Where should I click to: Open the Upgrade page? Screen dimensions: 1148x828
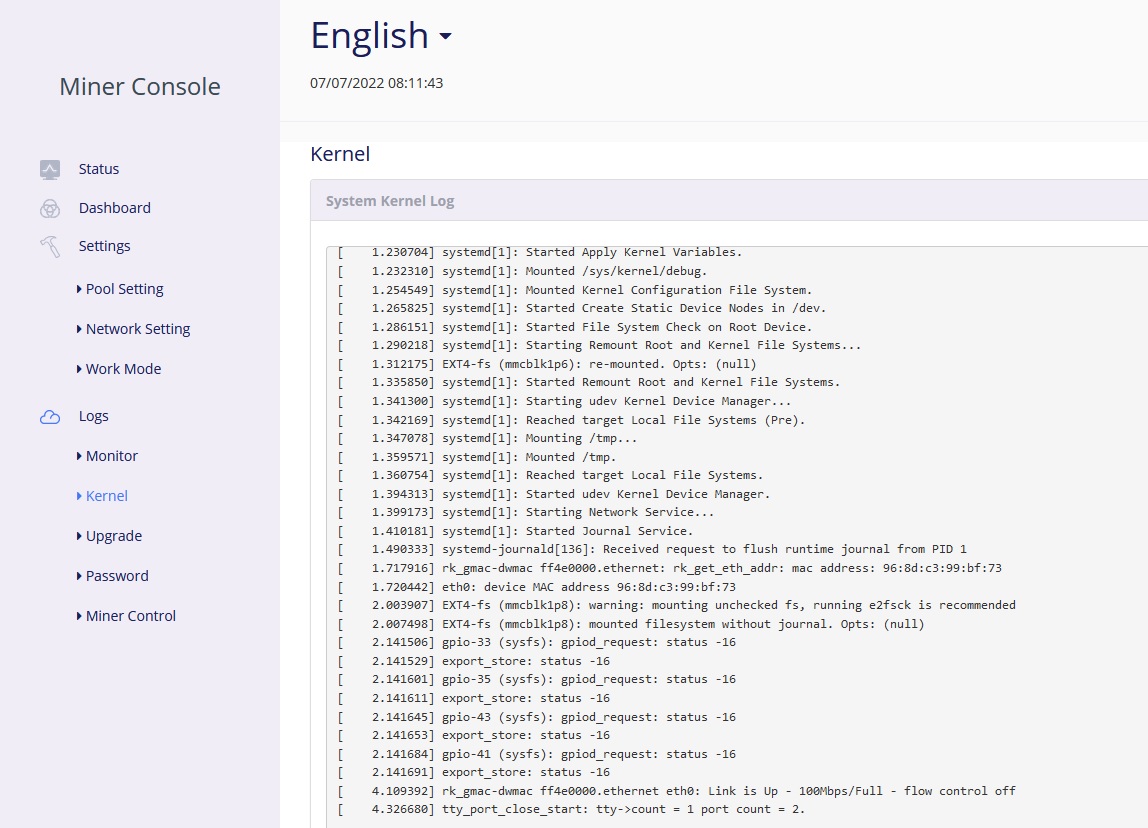coord(114,536)
